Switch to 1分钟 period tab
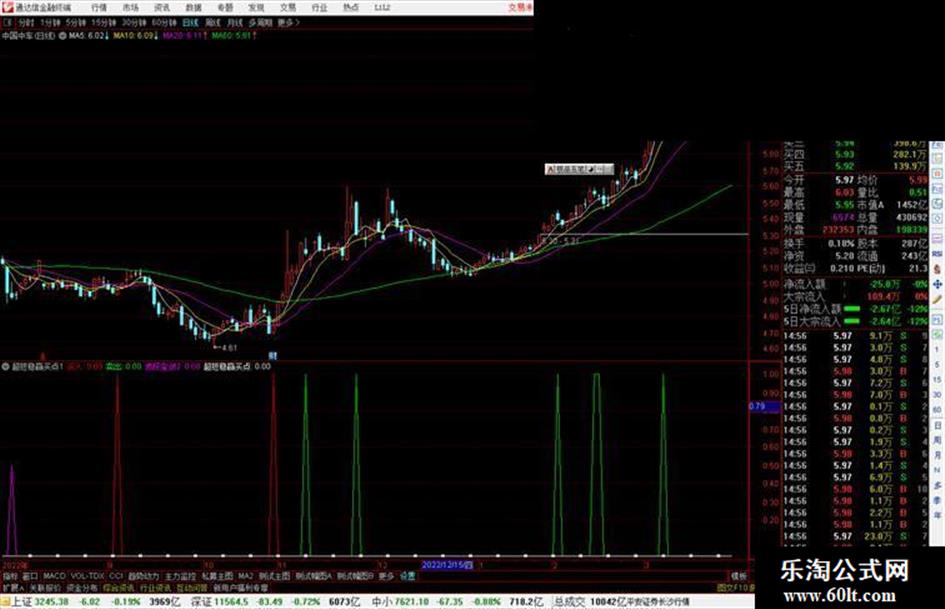Viewport: 945px width, 609px height. point(50,22)
